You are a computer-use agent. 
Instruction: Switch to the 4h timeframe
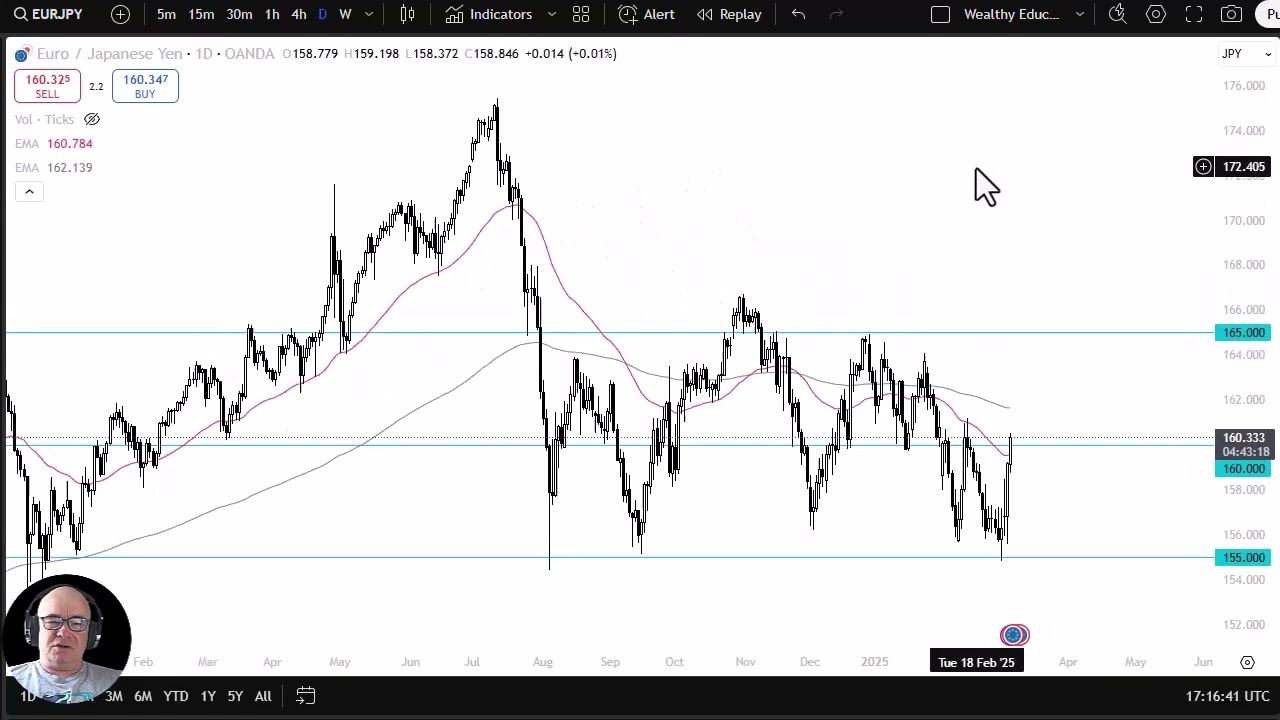pyautogui.click(x=298, y=14)
